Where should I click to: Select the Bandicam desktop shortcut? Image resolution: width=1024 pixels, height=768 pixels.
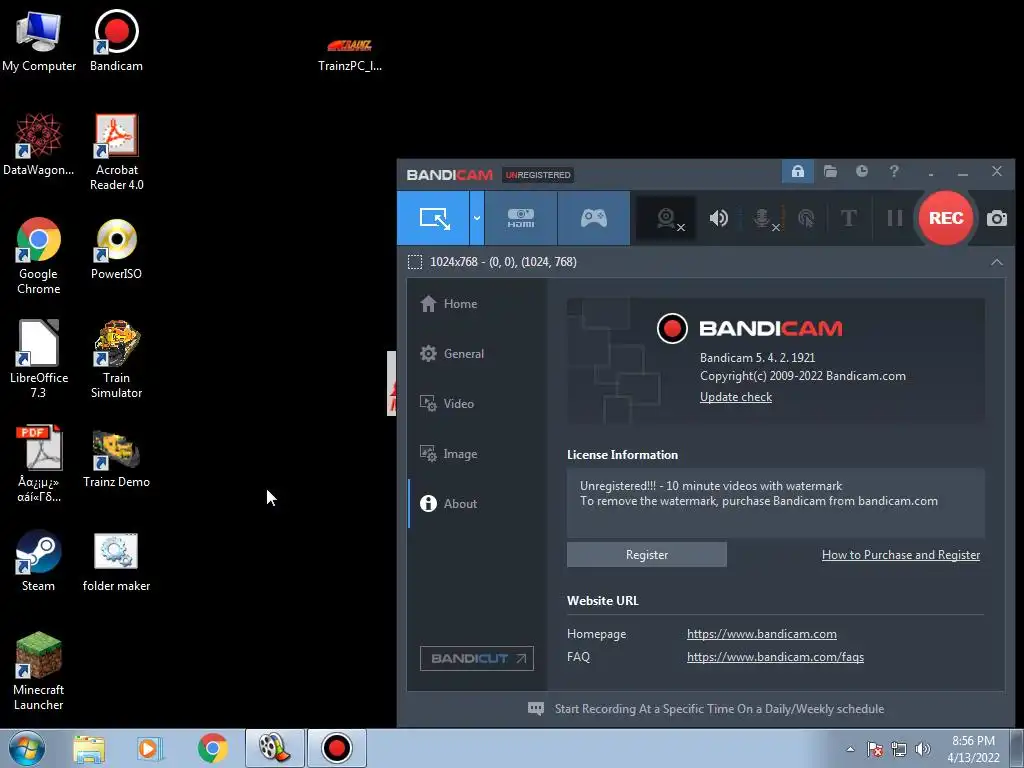pos(116,41)
